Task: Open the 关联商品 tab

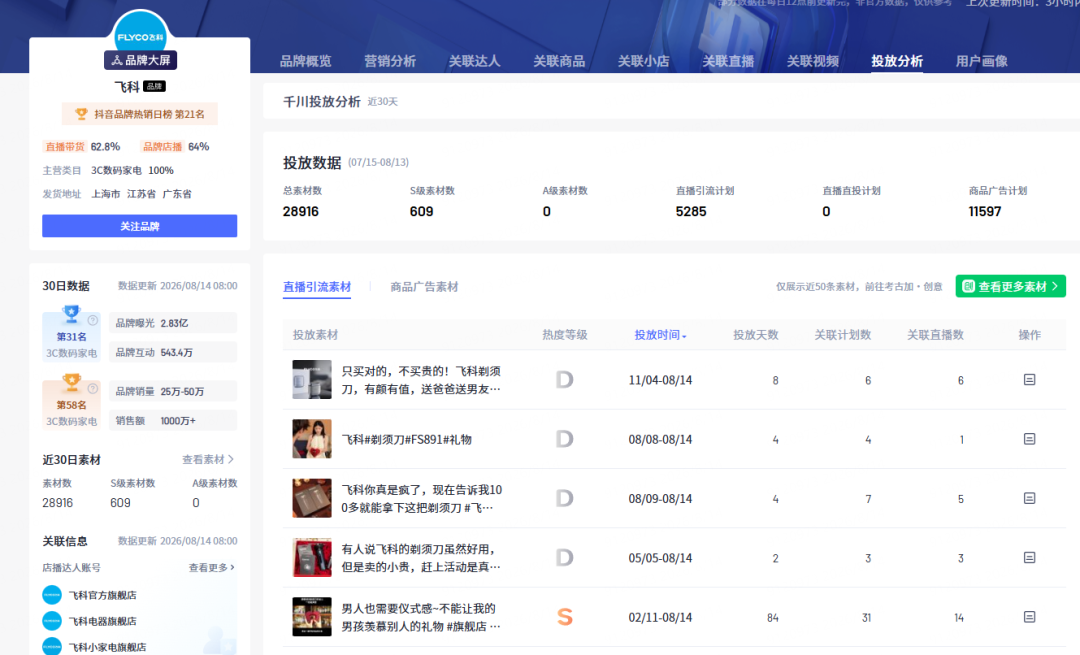Action: point(559,61)
